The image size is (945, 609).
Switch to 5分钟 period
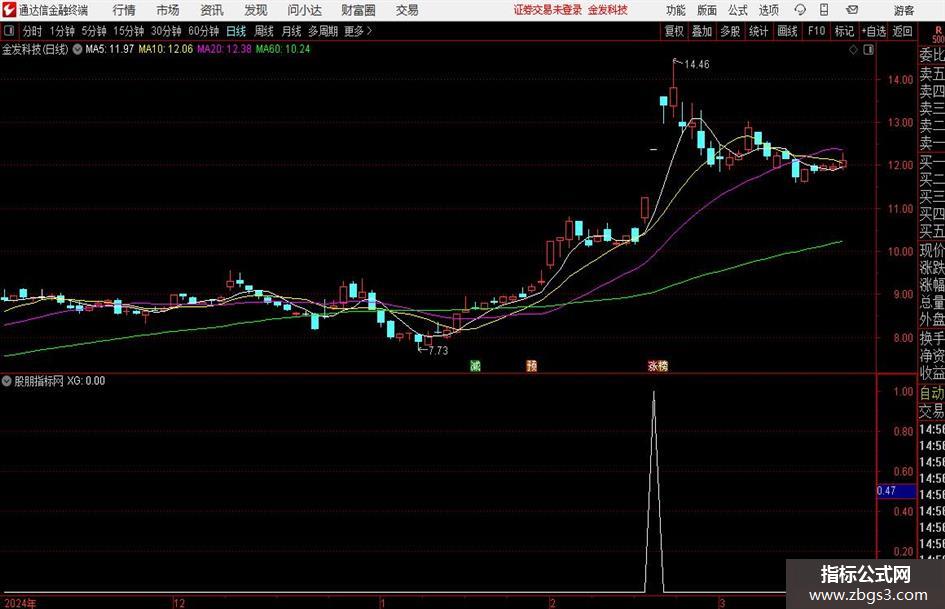94,31
